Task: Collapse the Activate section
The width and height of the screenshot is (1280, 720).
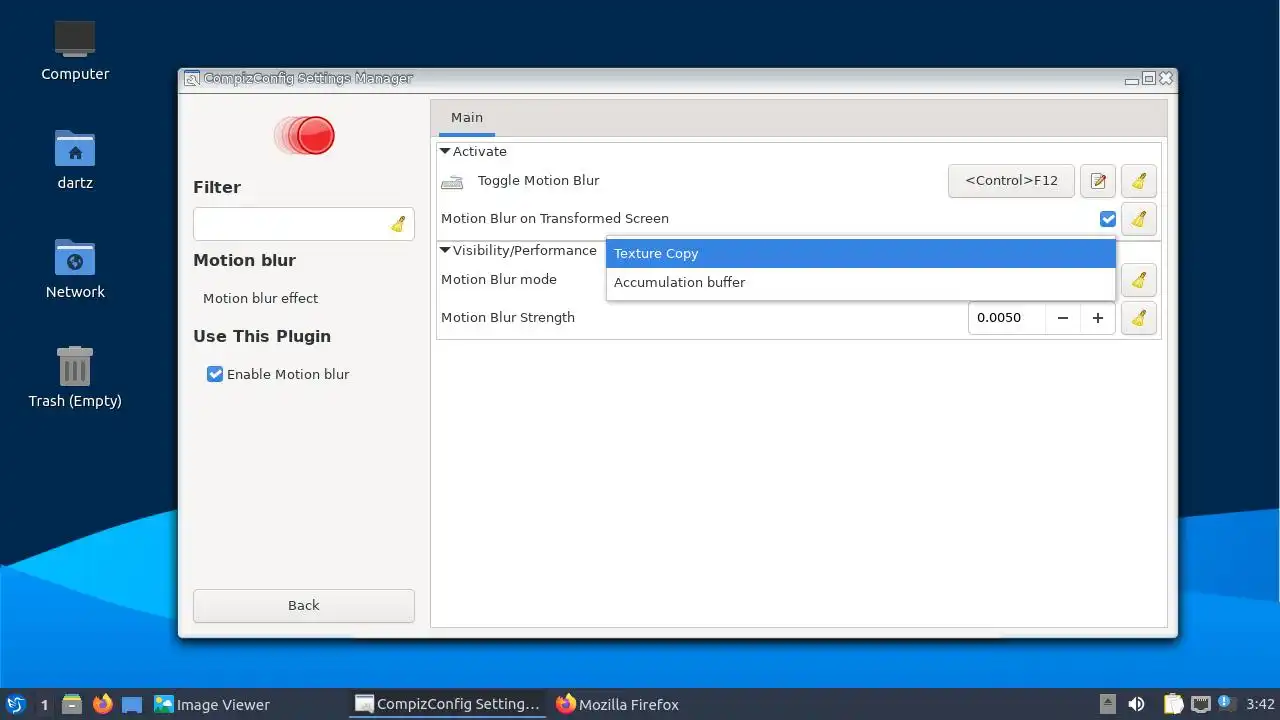Action: click(x=445, y=151)
